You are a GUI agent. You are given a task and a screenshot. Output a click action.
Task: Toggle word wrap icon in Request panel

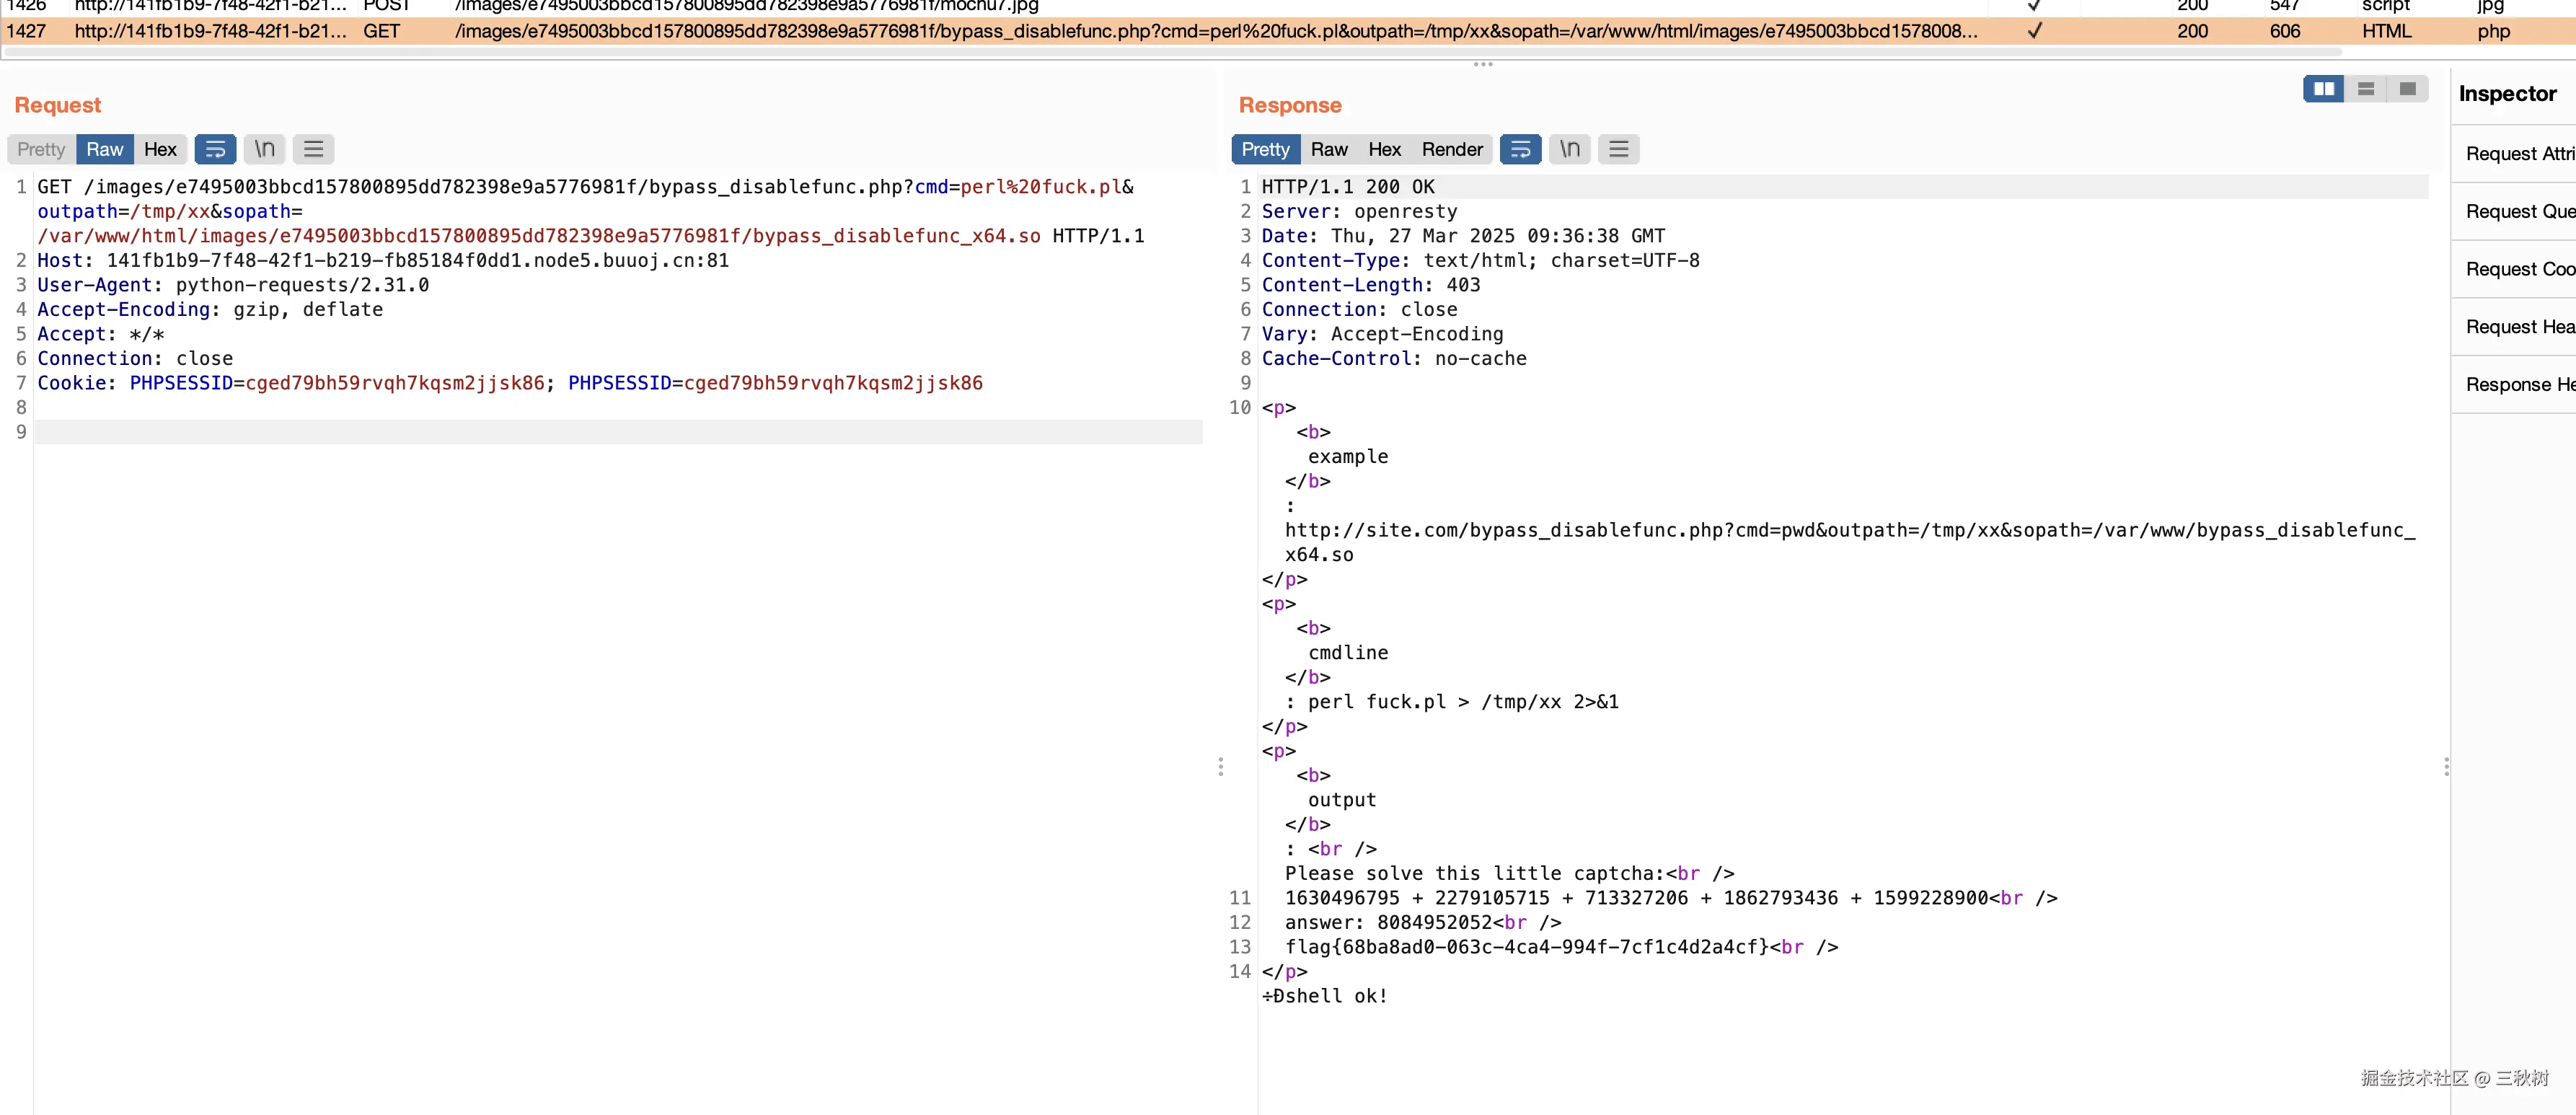pyautogui.click(x=215, y=149)
